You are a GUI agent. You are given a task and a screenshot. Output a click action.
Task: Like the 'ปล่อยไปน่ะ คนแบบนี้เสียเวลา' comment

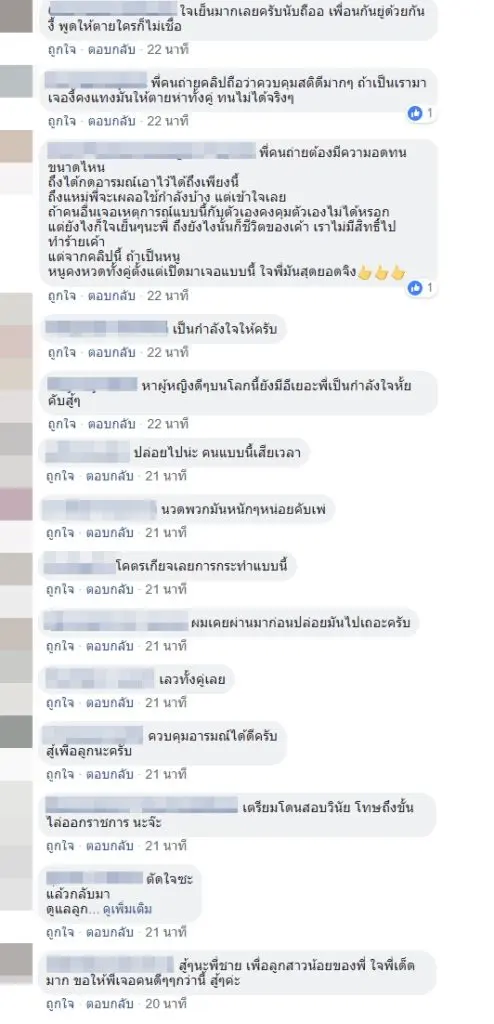(x=61, y=476)
